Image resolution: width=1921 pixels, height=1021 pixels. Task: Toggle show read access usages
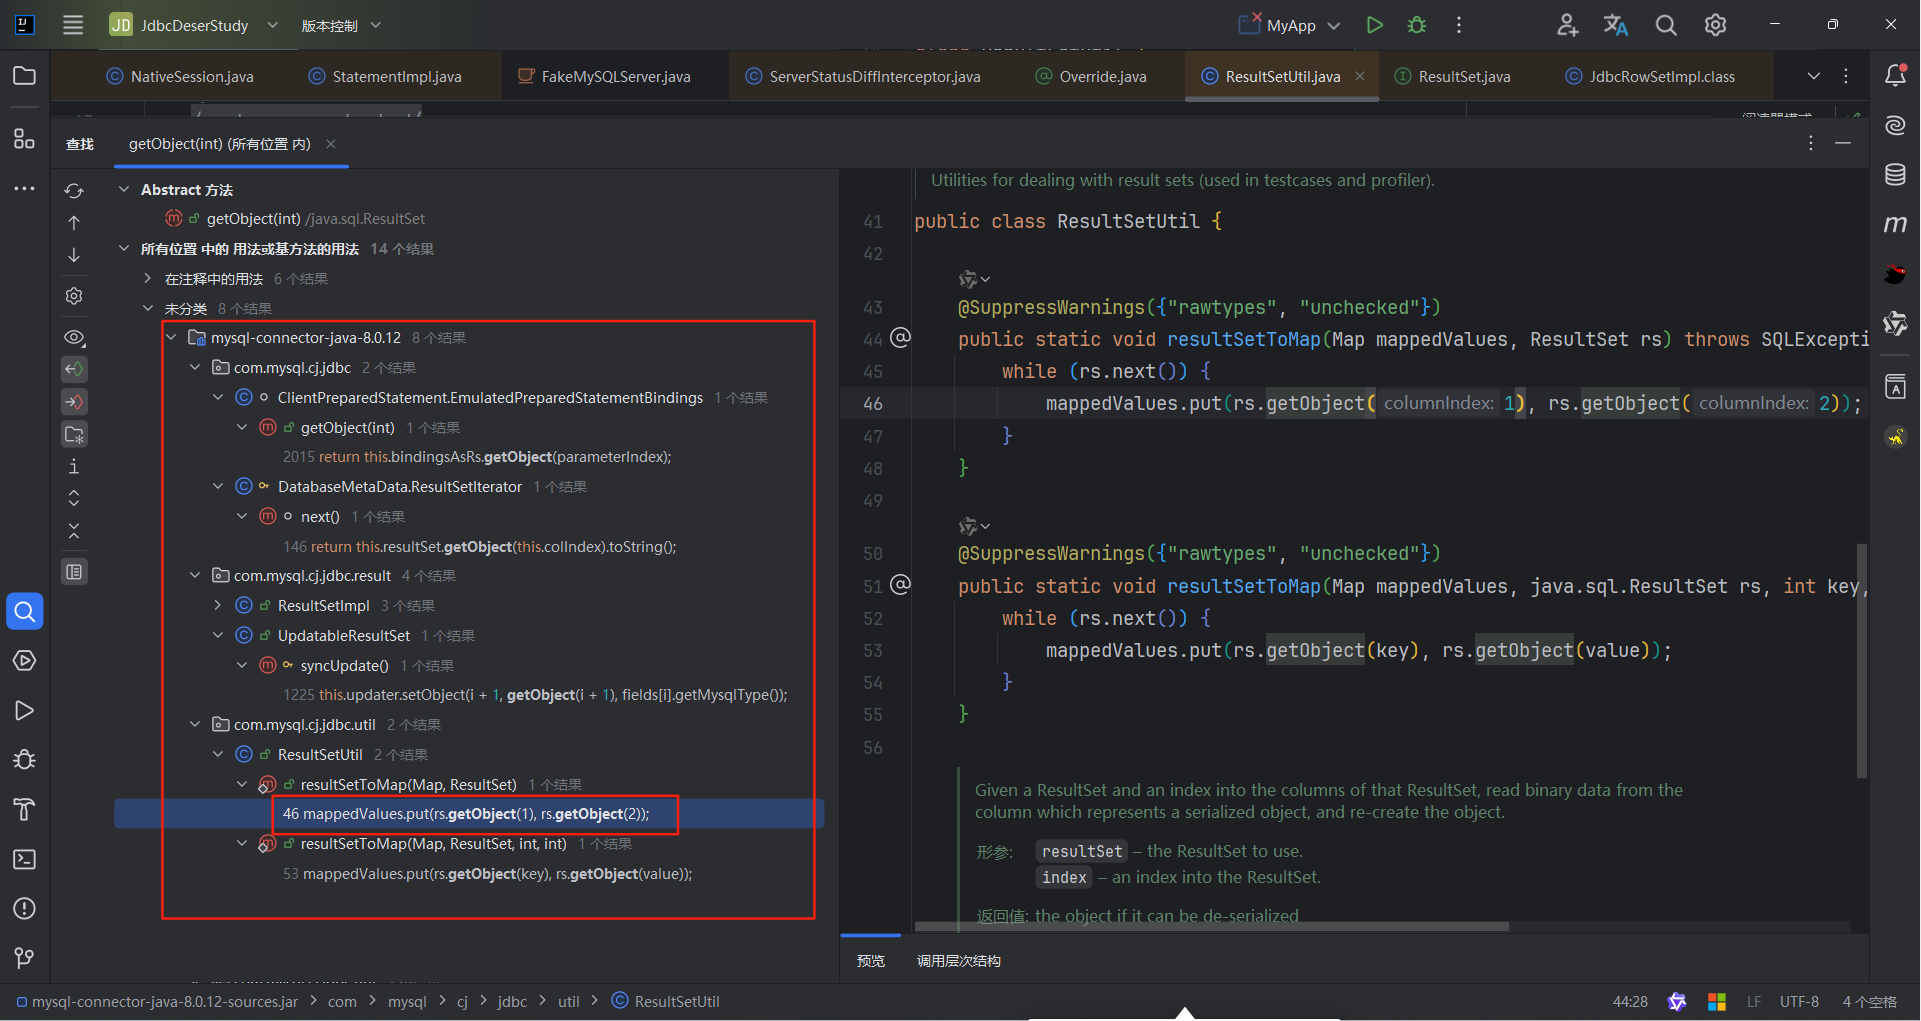[x=74, y=369]
